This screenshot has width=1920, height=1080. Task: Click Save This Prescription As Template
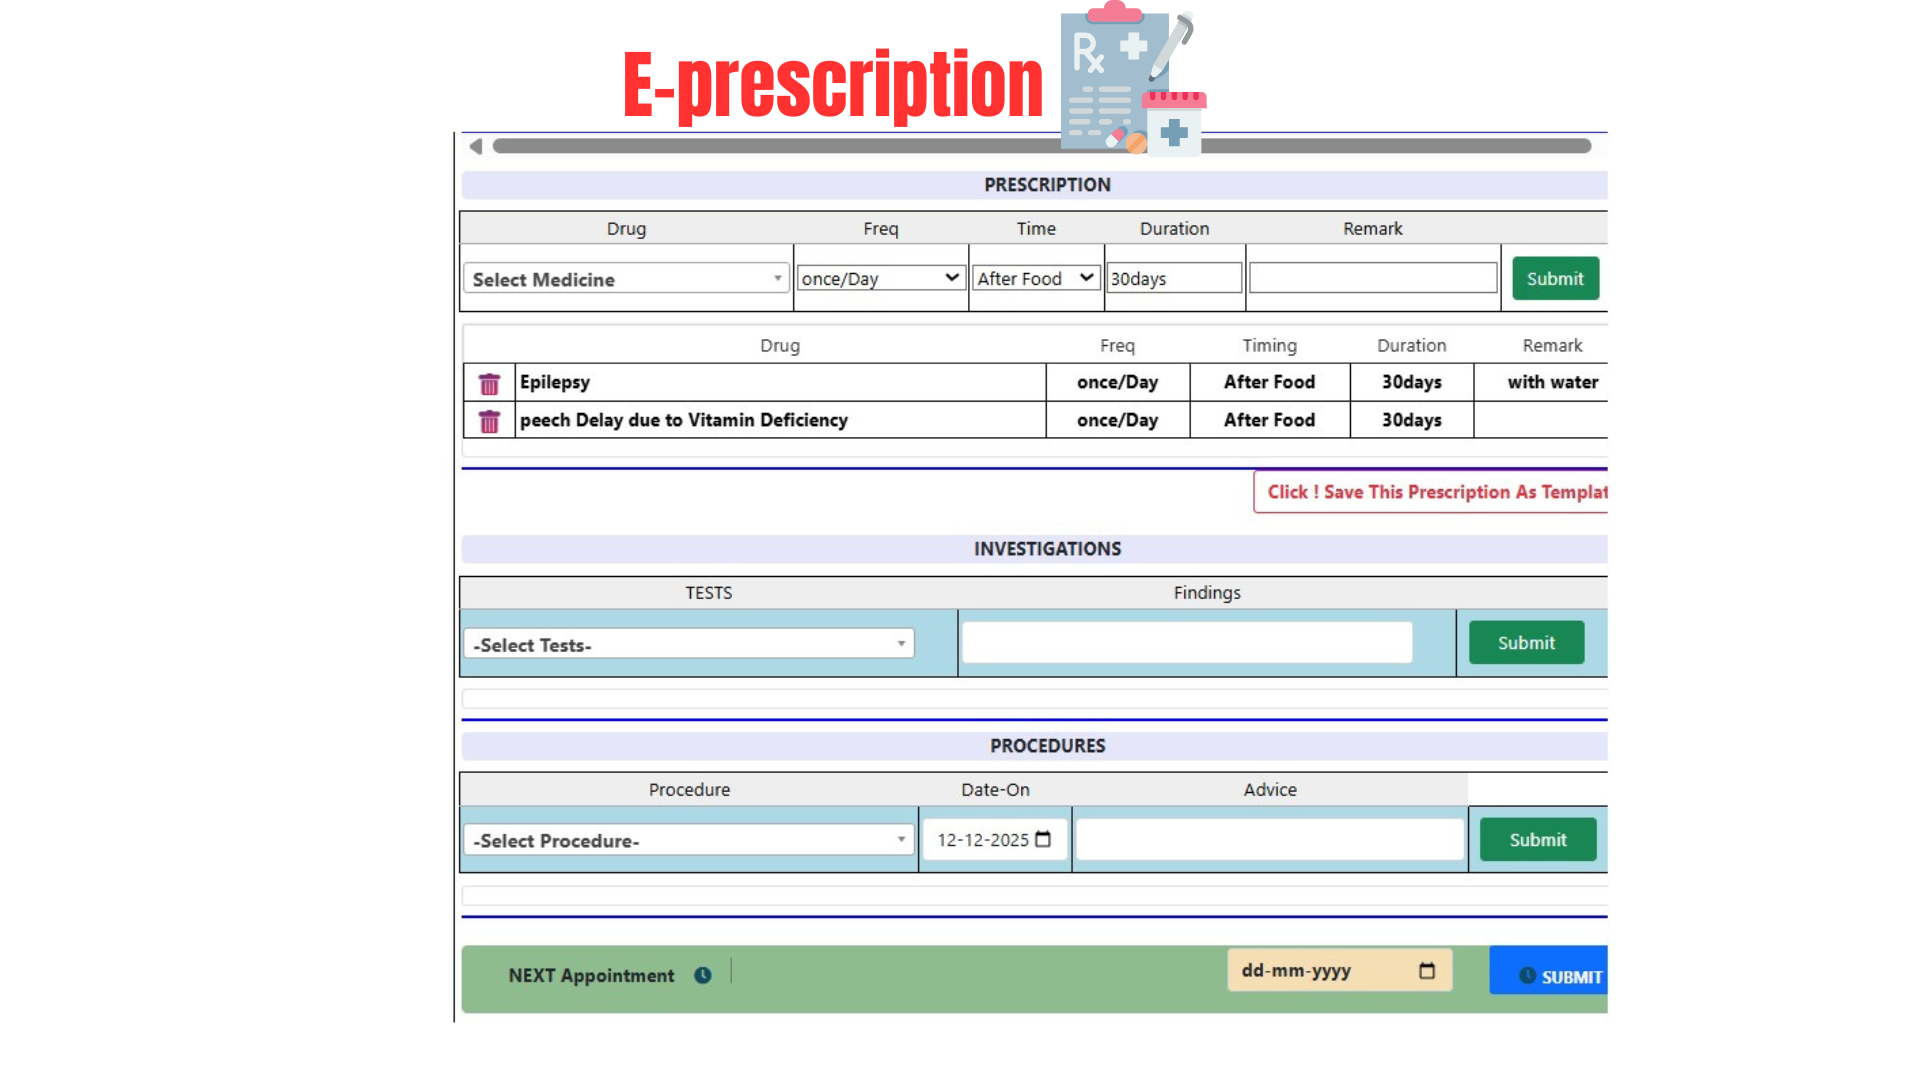click(1434, 492)
